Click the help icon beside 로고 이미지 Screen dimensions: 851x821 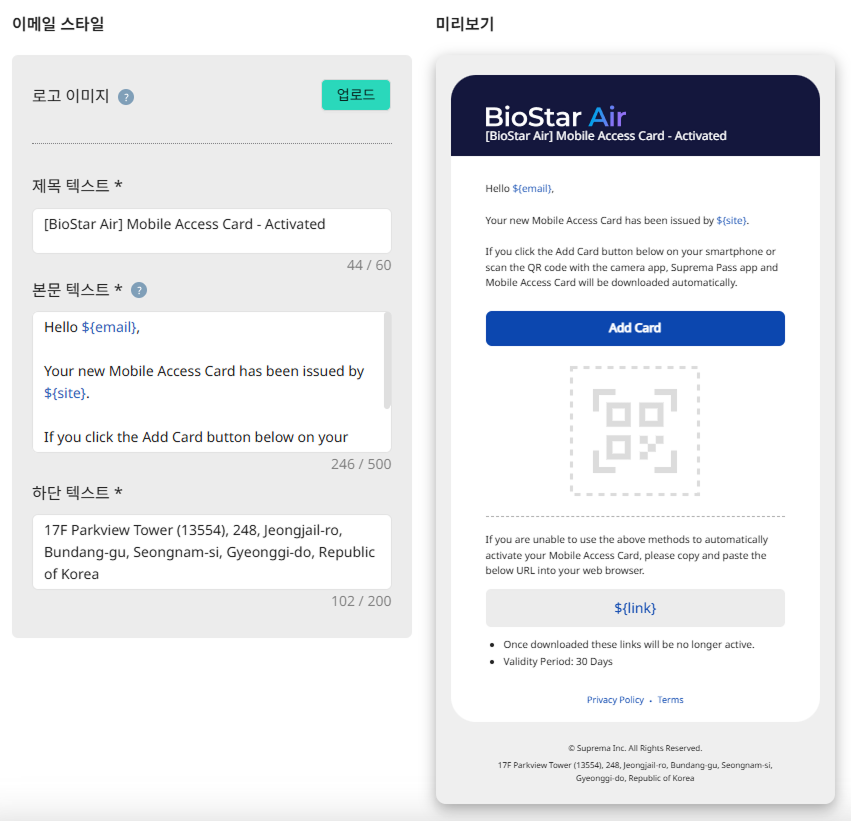[126, 97]
